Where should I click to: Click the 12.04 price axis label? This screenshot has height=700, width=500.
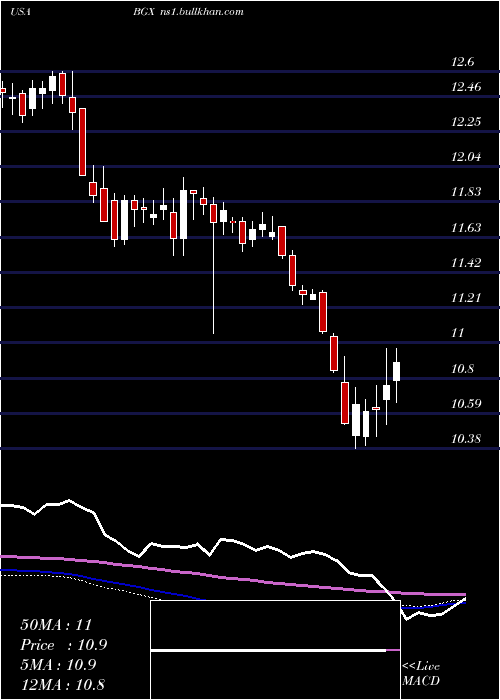(x=466, y=157)
